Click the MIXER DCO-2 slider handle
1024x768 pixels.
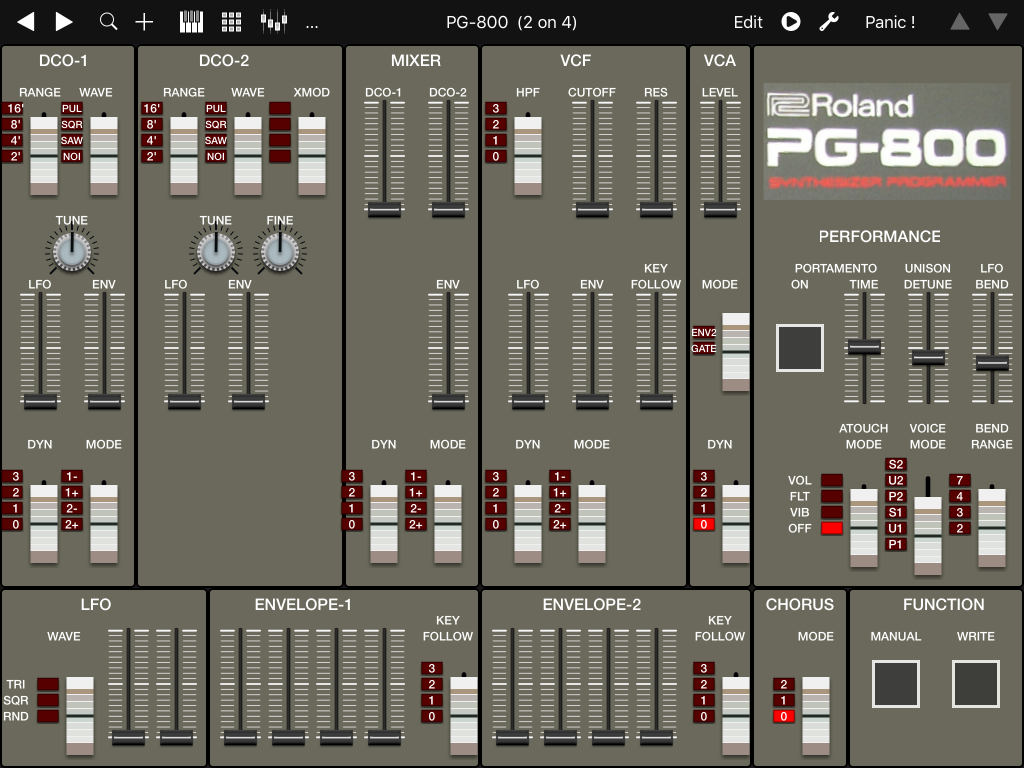pyautogui.click(x=448, y=209)
